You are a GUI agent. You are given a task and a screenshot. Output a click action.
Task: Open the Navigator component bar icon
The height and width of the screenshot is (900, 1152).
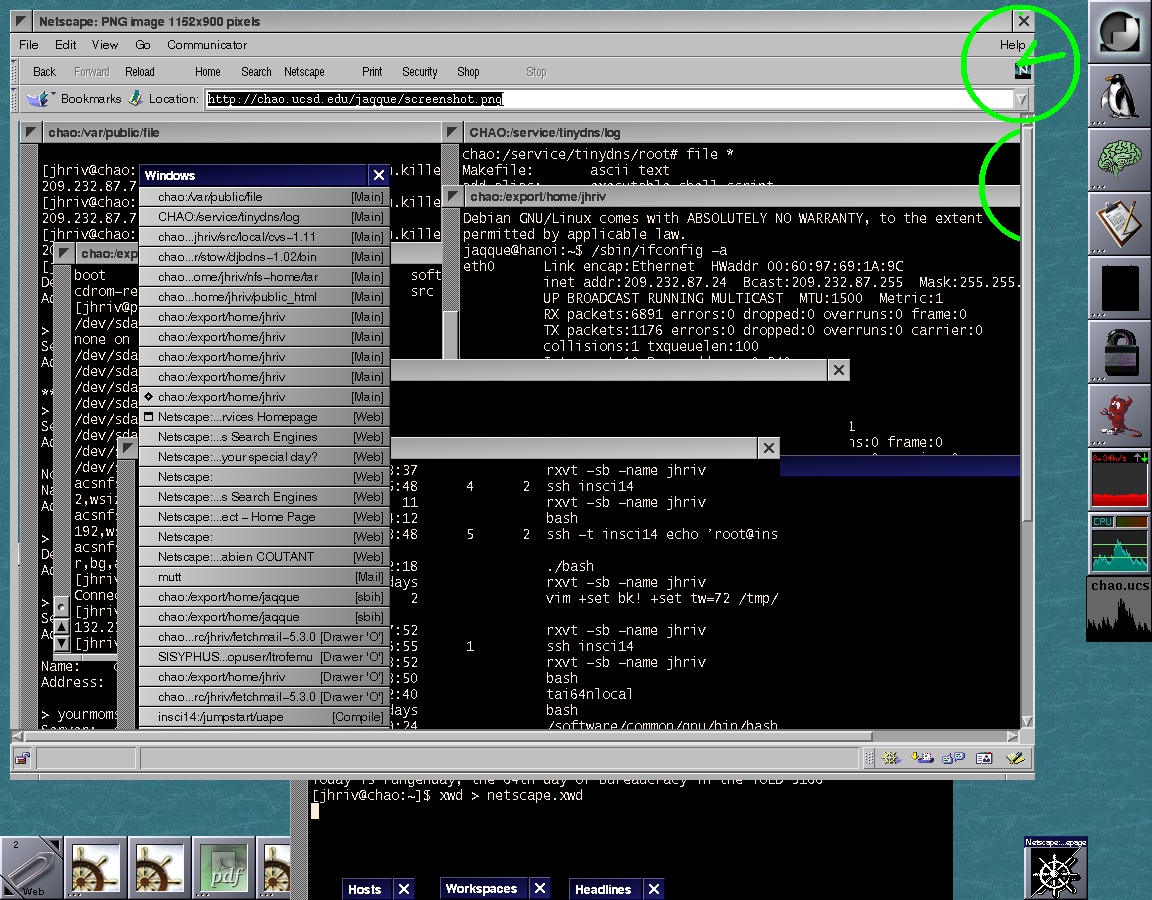coord(890,757)
